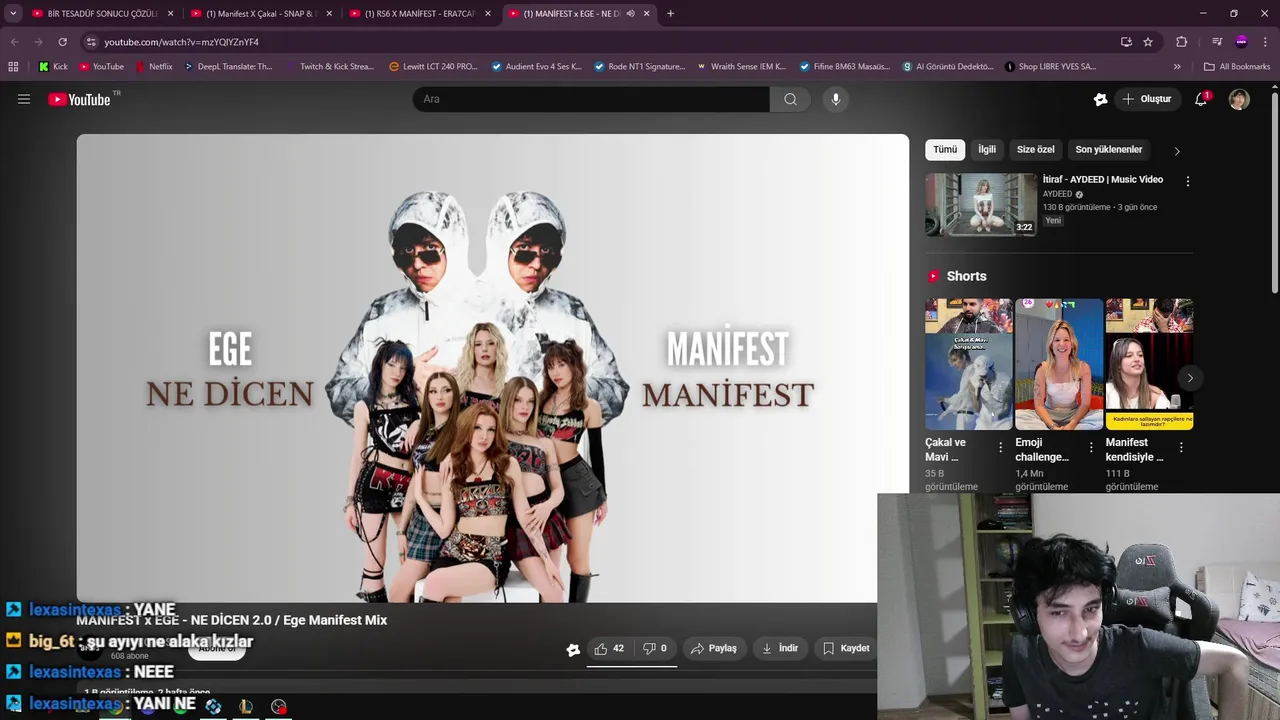Select the Tümü filter chip
The image size is (1280, 720).
click(945, 150)
